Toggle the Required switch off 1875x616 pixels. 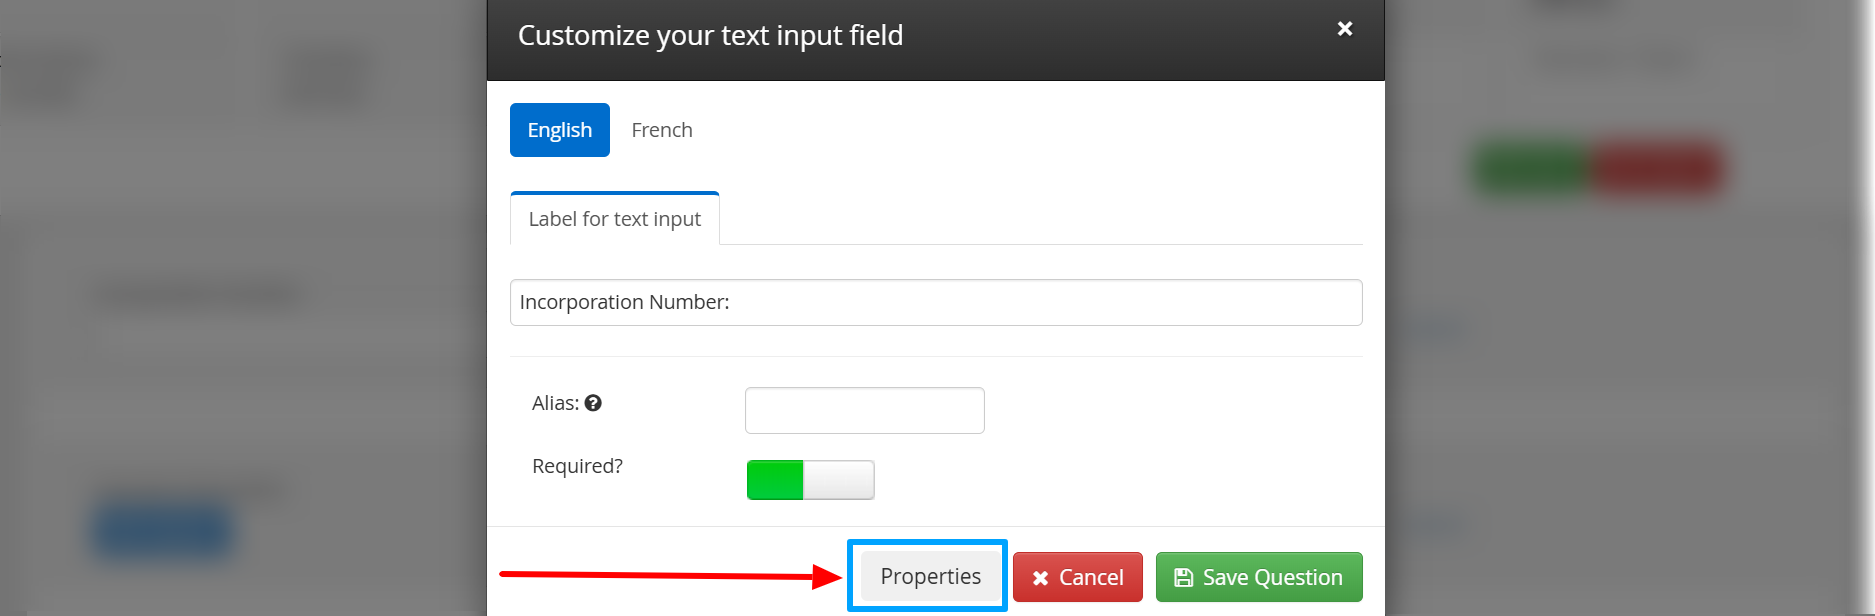[811, 480]
